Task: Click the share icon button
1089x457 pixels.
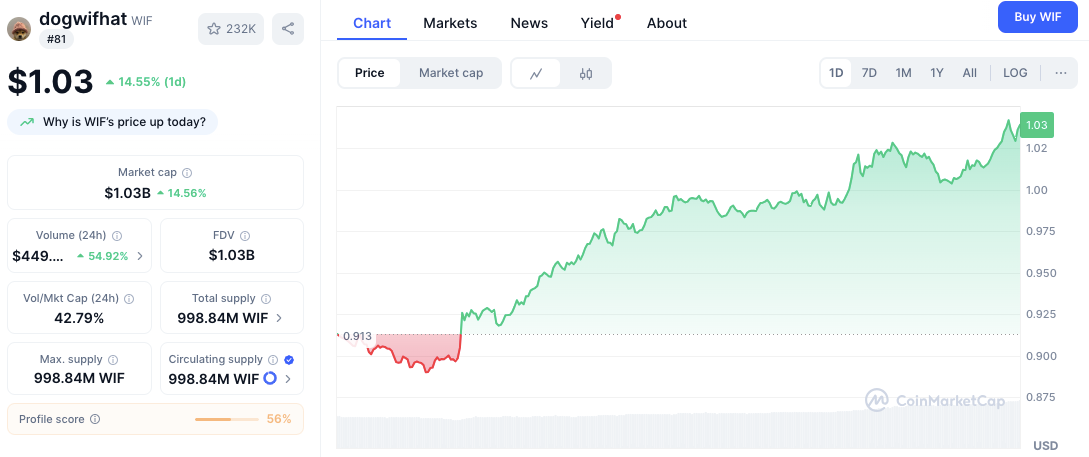Action: tap(288, 29)
